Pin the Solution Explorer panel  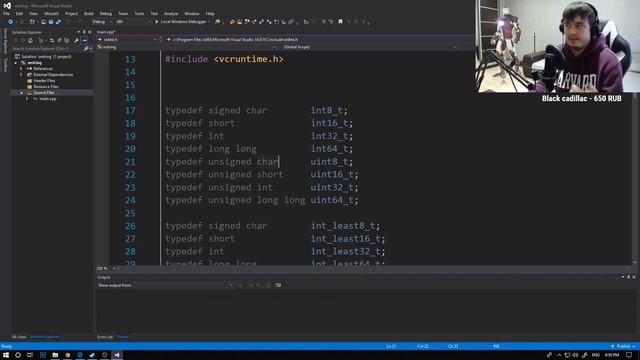[84, 32]
